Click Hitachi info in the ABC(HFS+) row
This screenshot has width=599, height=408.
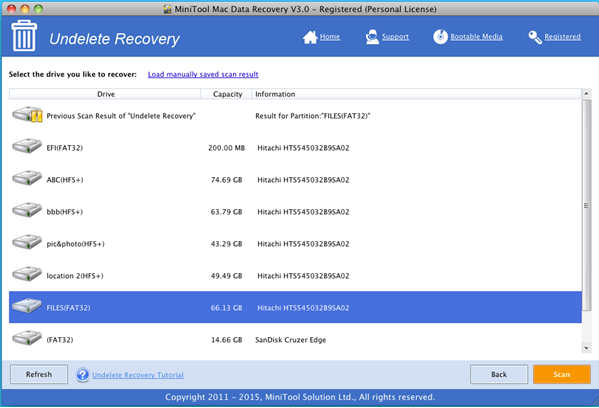pos(303,180)
